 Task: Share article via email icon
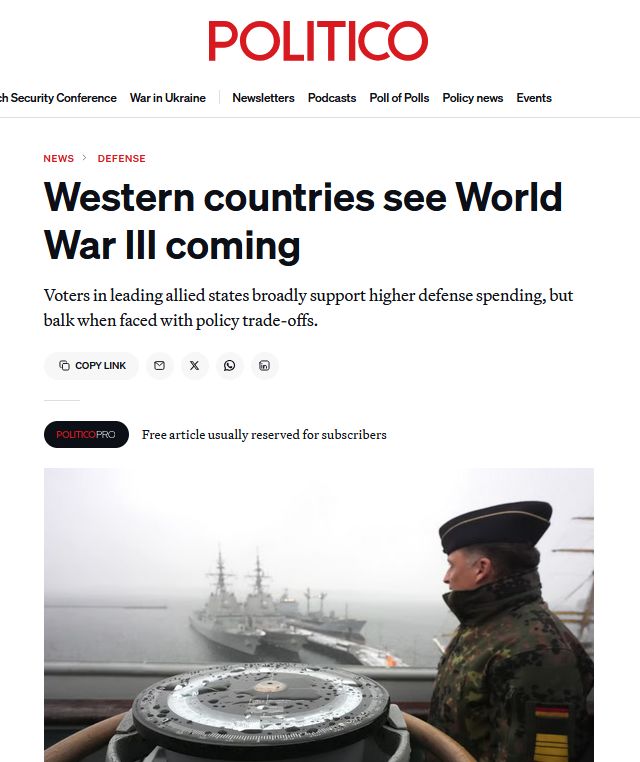tap(159, 365)
